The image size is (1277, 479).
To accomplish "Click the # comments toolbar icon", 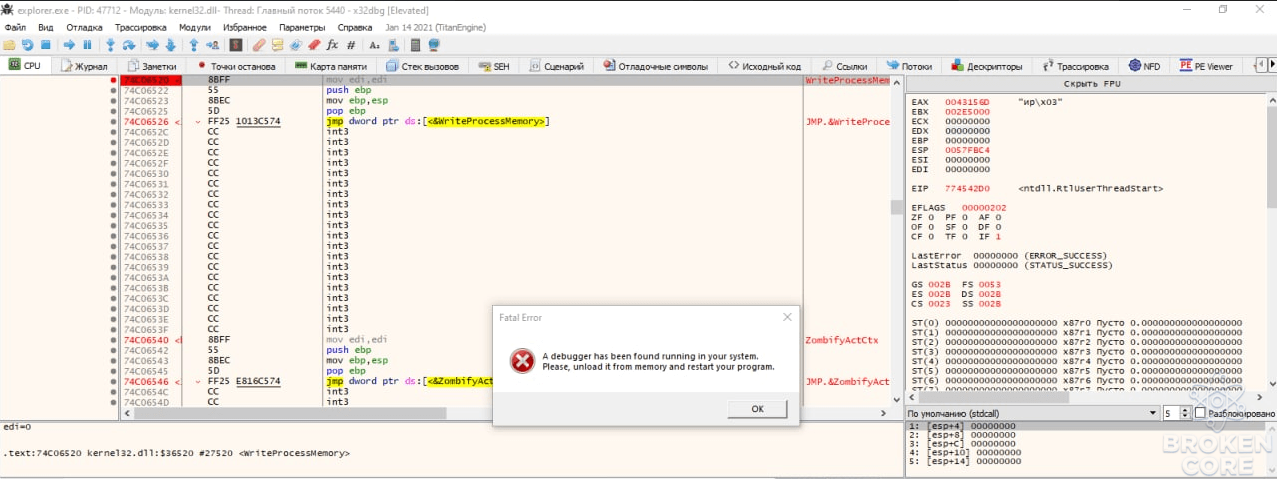I will (351, 45).
